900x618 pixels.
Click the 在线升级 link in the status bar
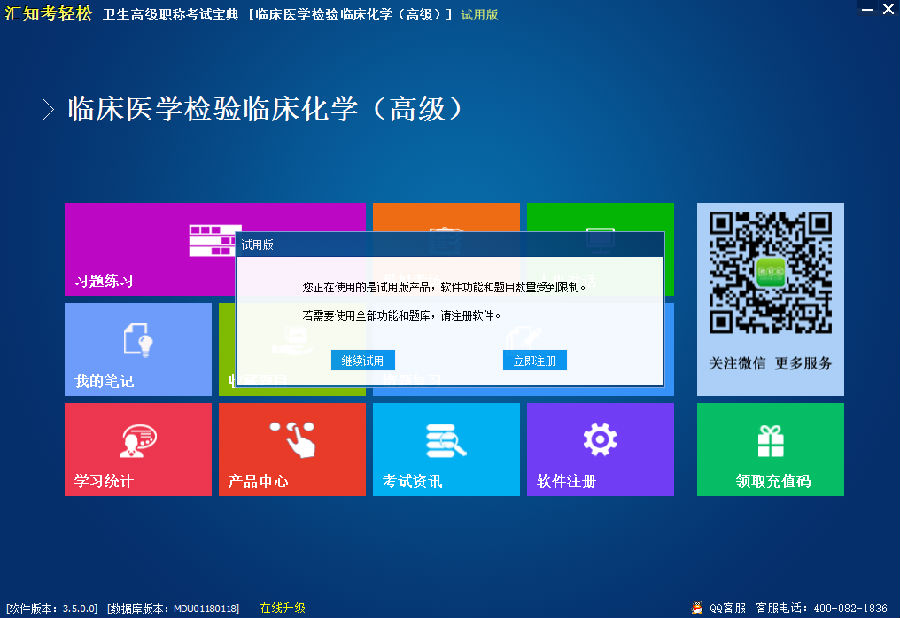coord(283,608)
